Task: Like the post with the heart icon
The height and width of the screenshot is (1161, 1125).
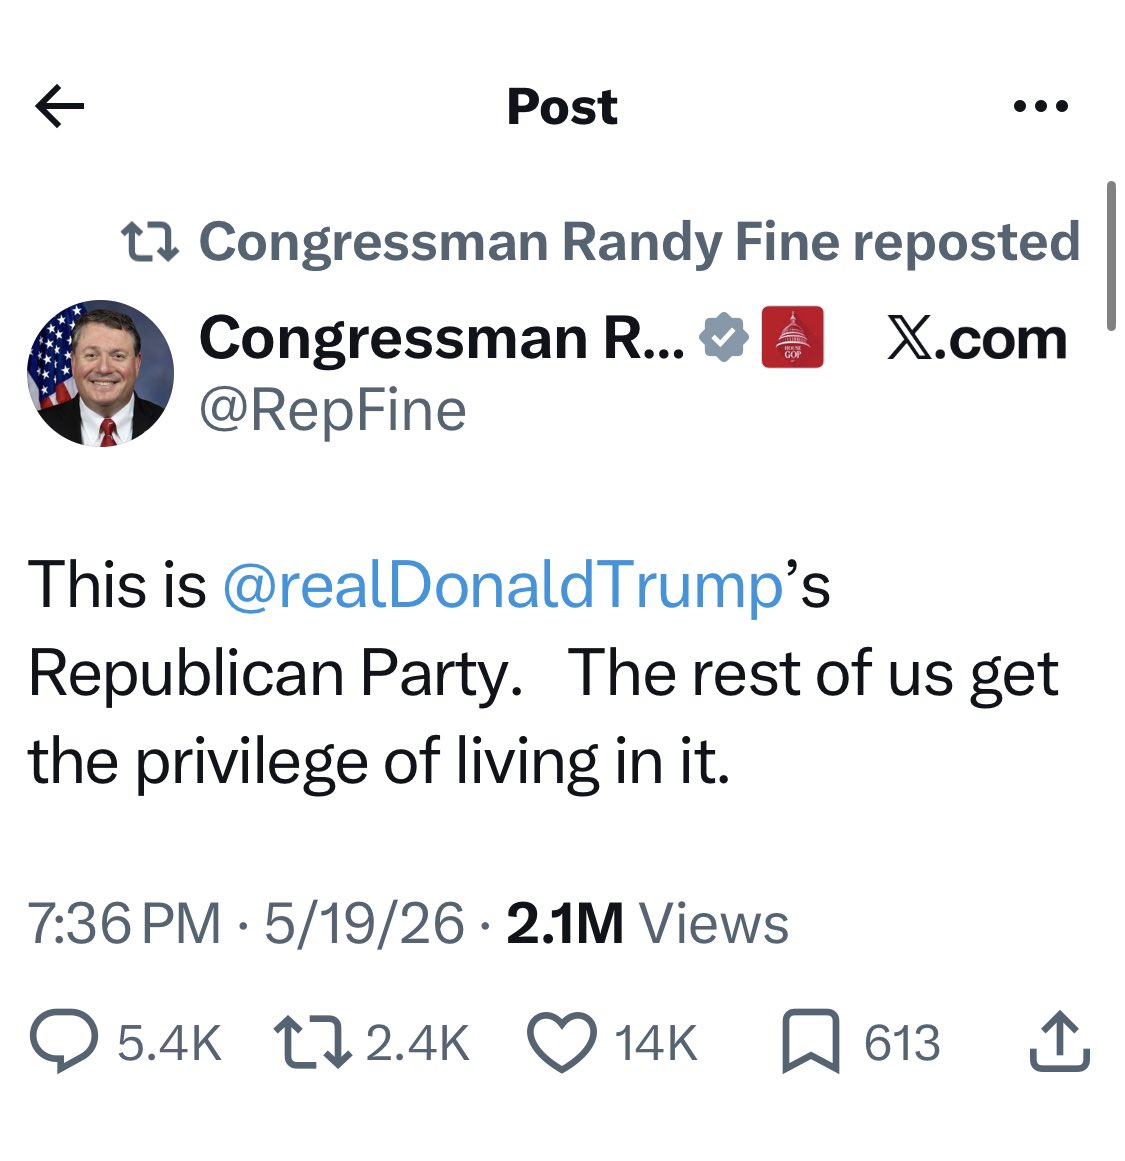Action: click(562, 1042)
